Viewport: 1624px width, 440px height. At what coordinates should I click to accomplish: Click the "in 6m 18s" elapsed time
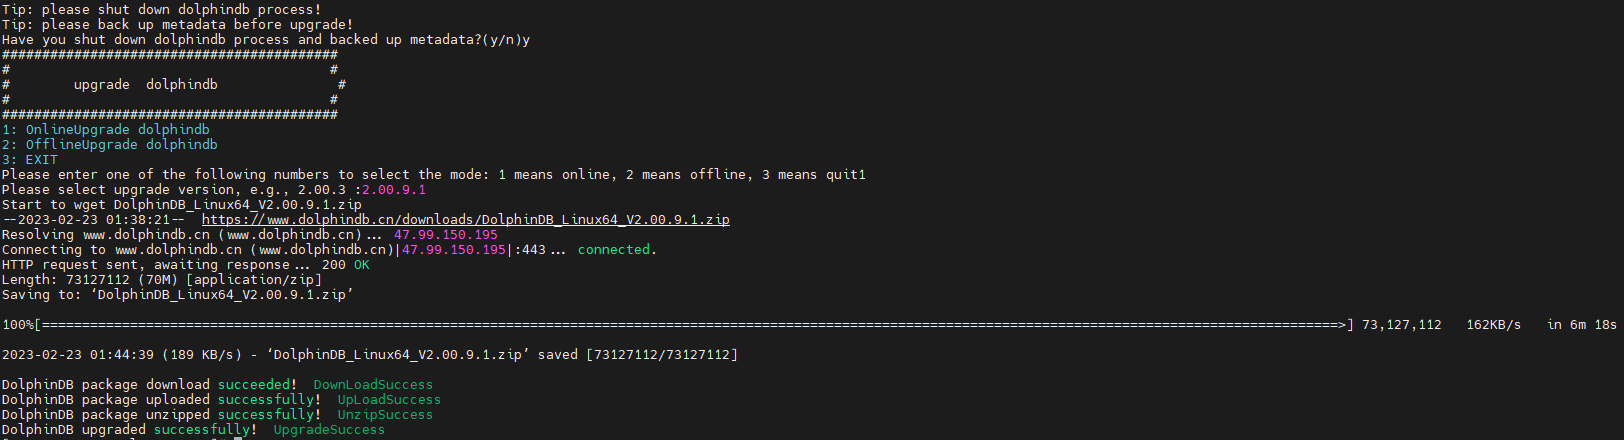point(1581,325)
